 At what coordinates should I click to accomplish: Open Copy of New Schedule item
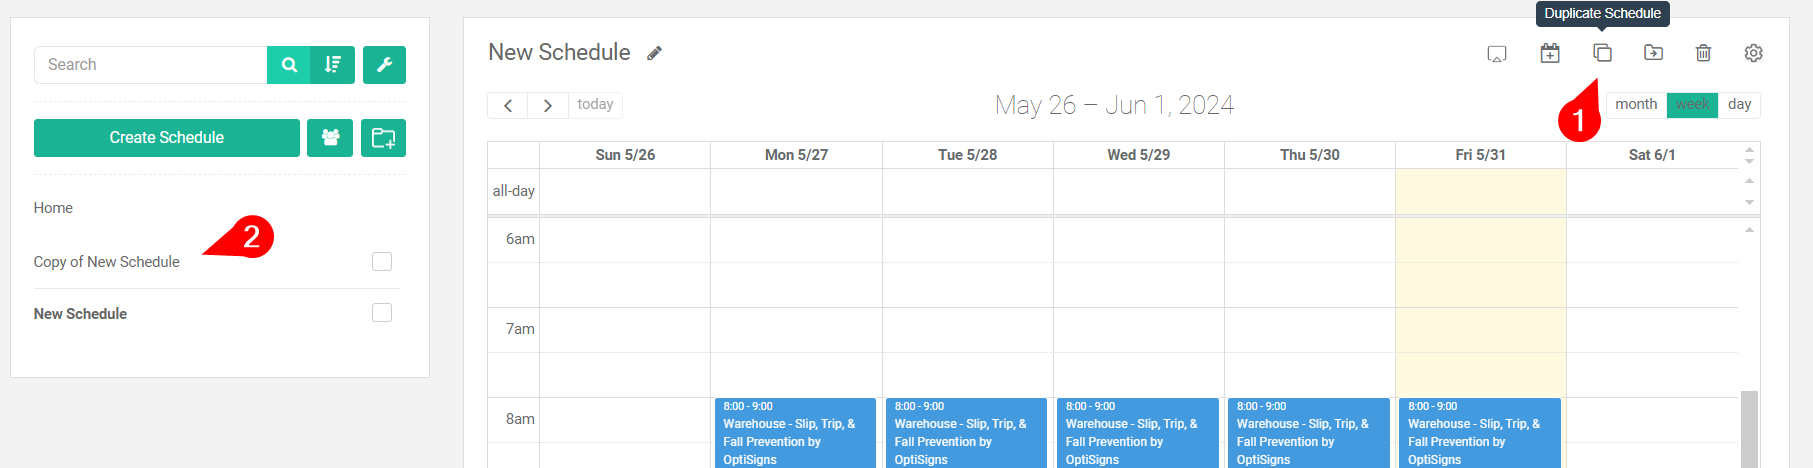click(107, 262)
